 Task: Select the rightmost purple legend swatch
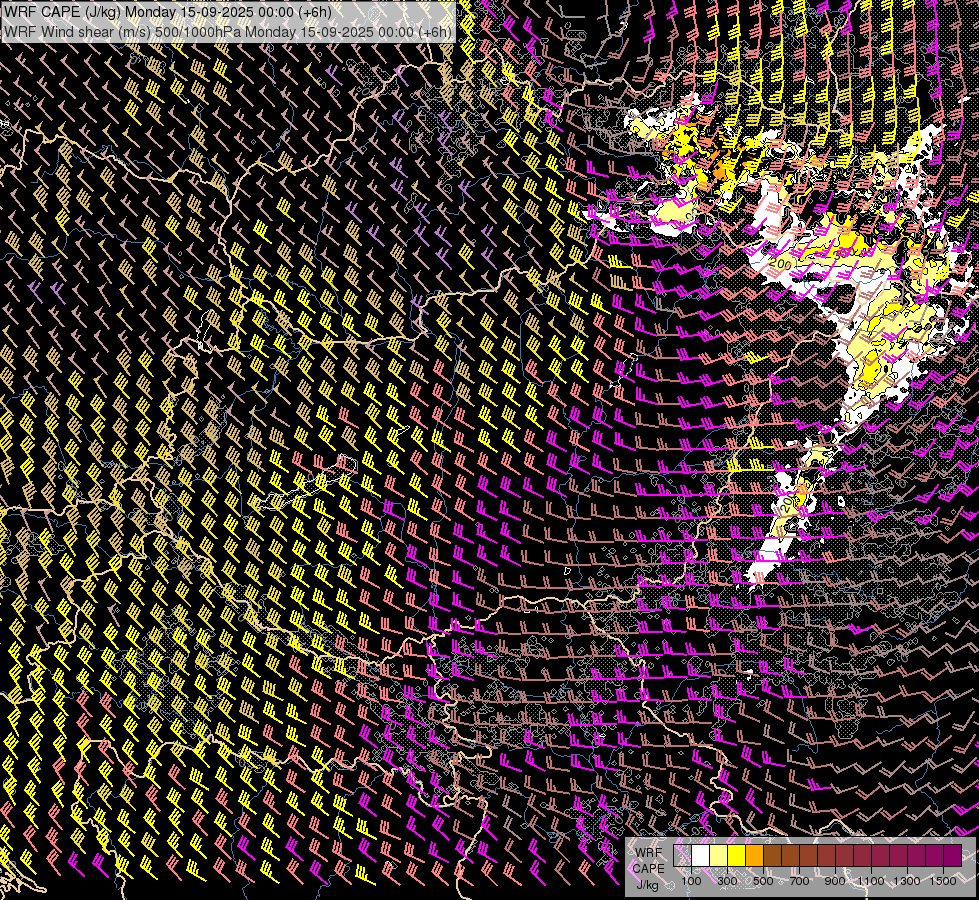(952, 855)
